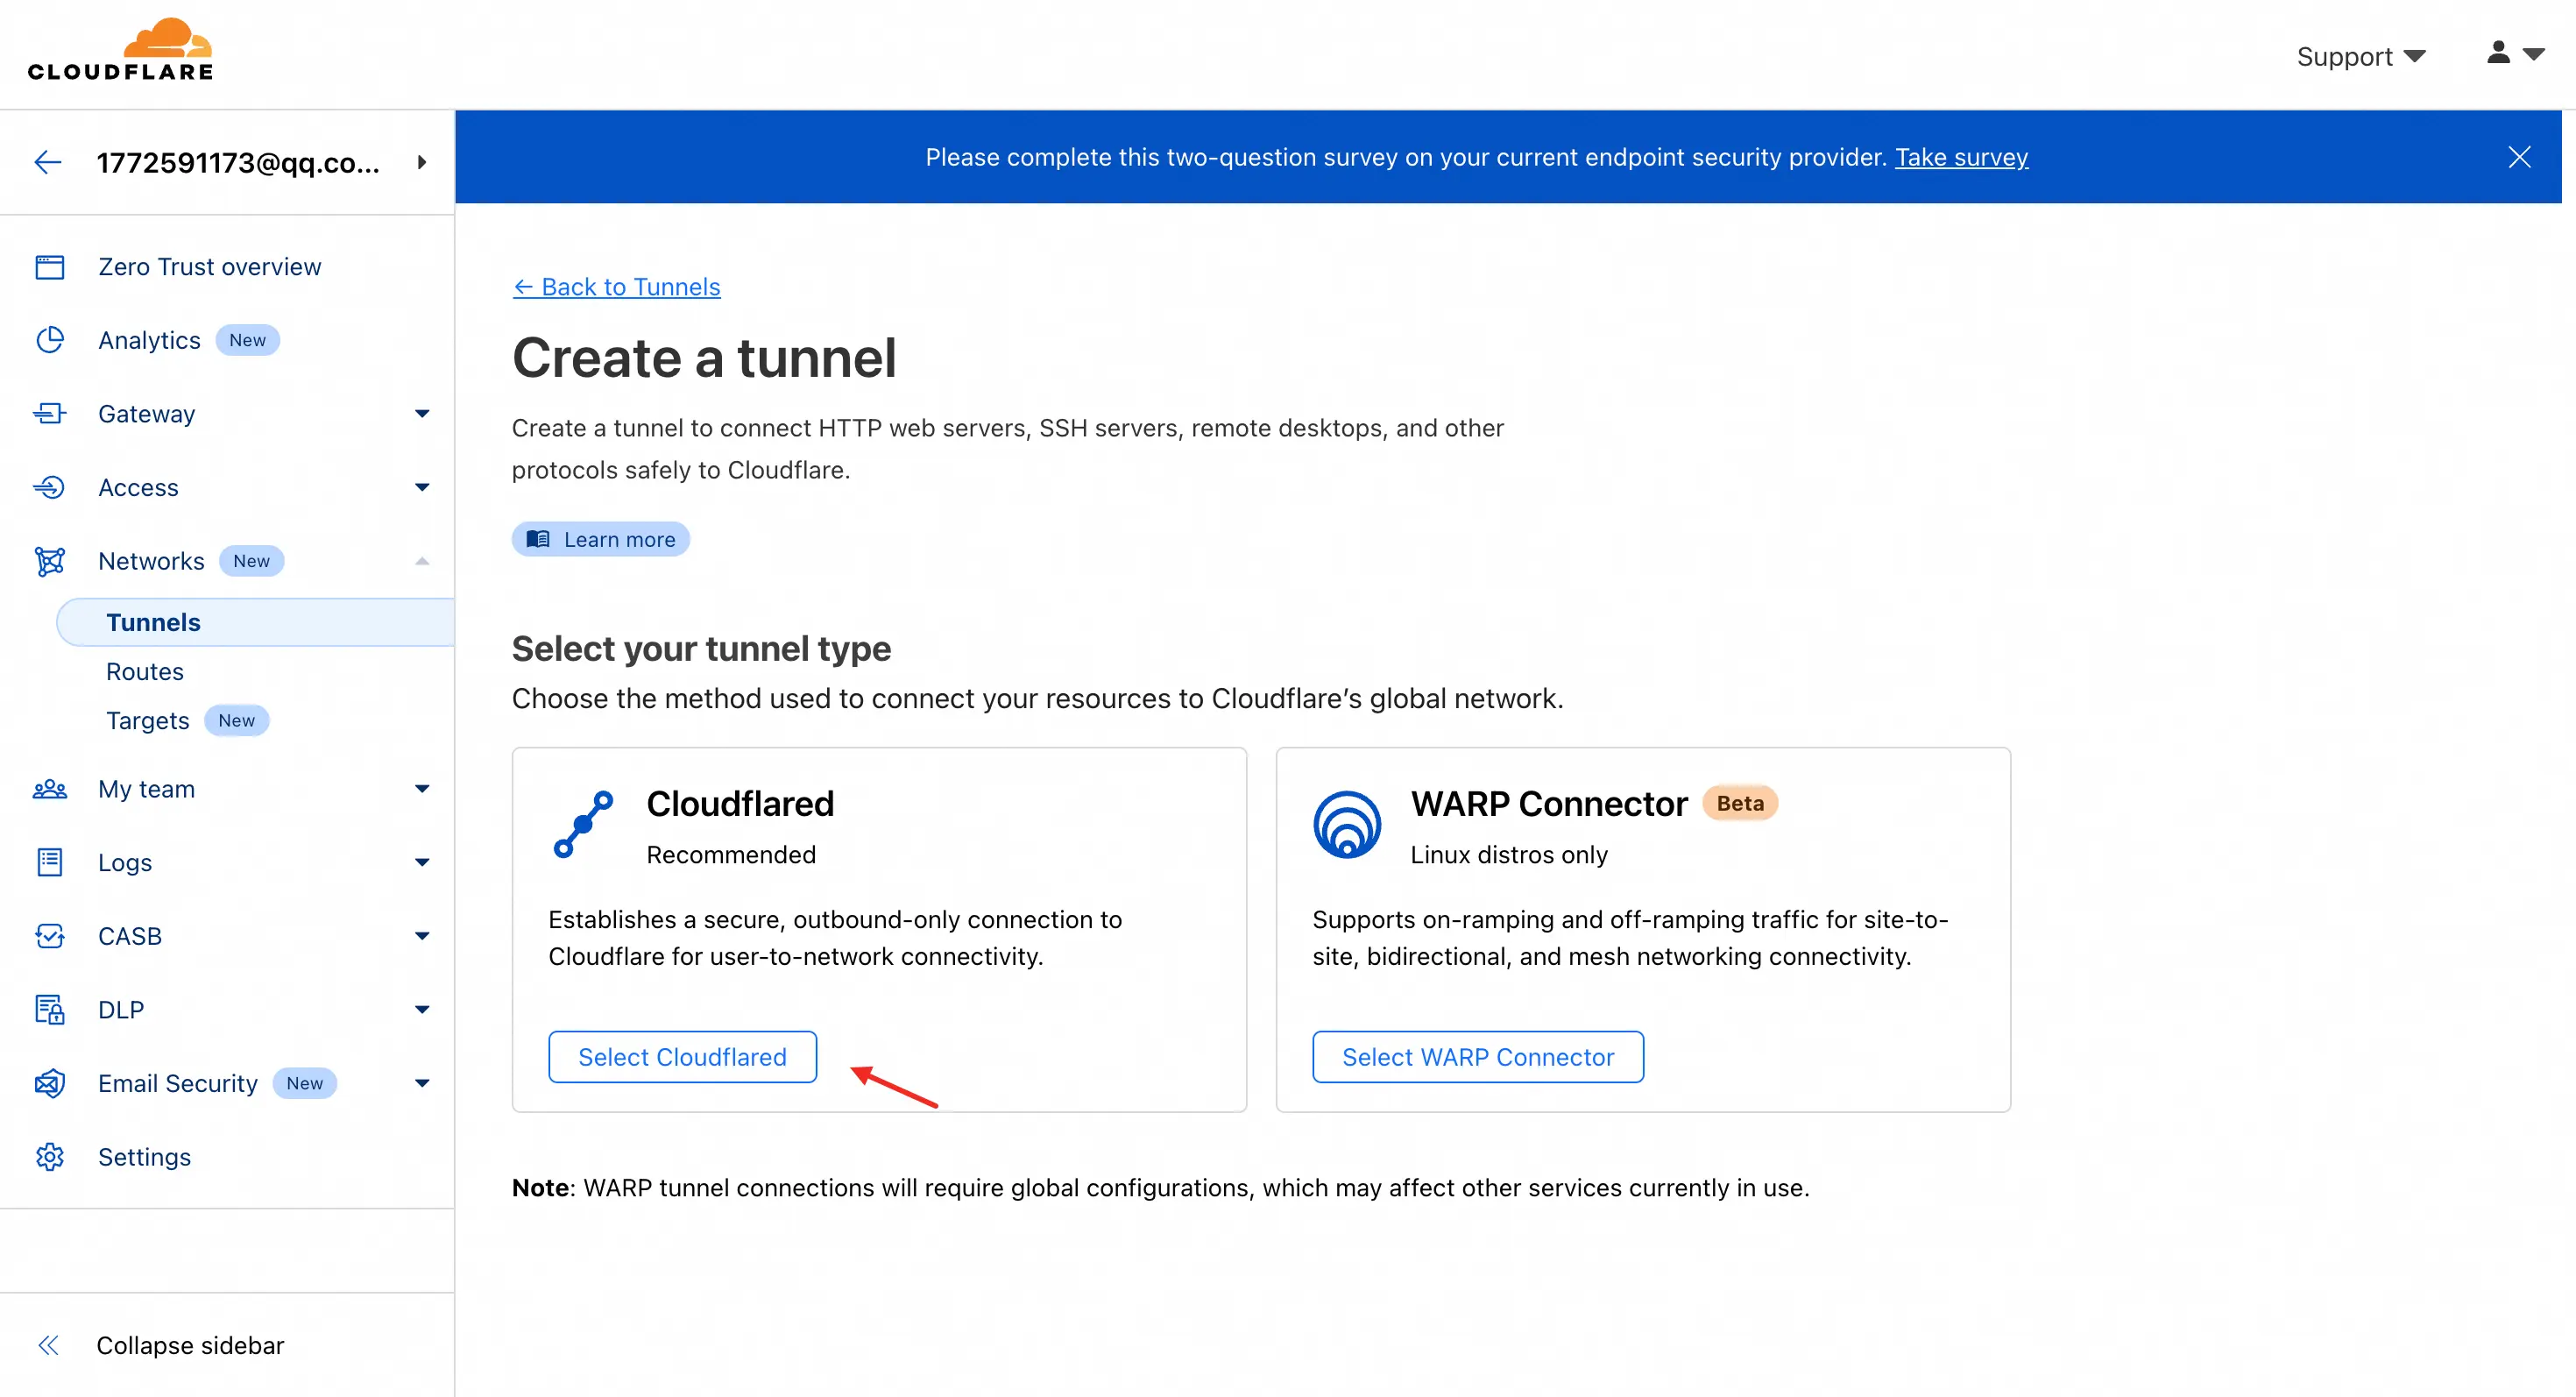This screenshot has height=1397, width=2576.
Task: Expand the Logs menu chevron
Action: tap(422, 862)
